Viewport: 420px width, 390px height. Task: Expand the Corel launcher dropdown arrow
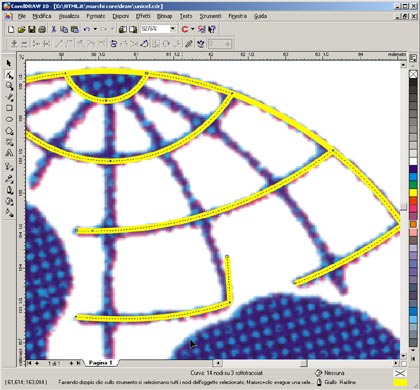tap(193, 29)
